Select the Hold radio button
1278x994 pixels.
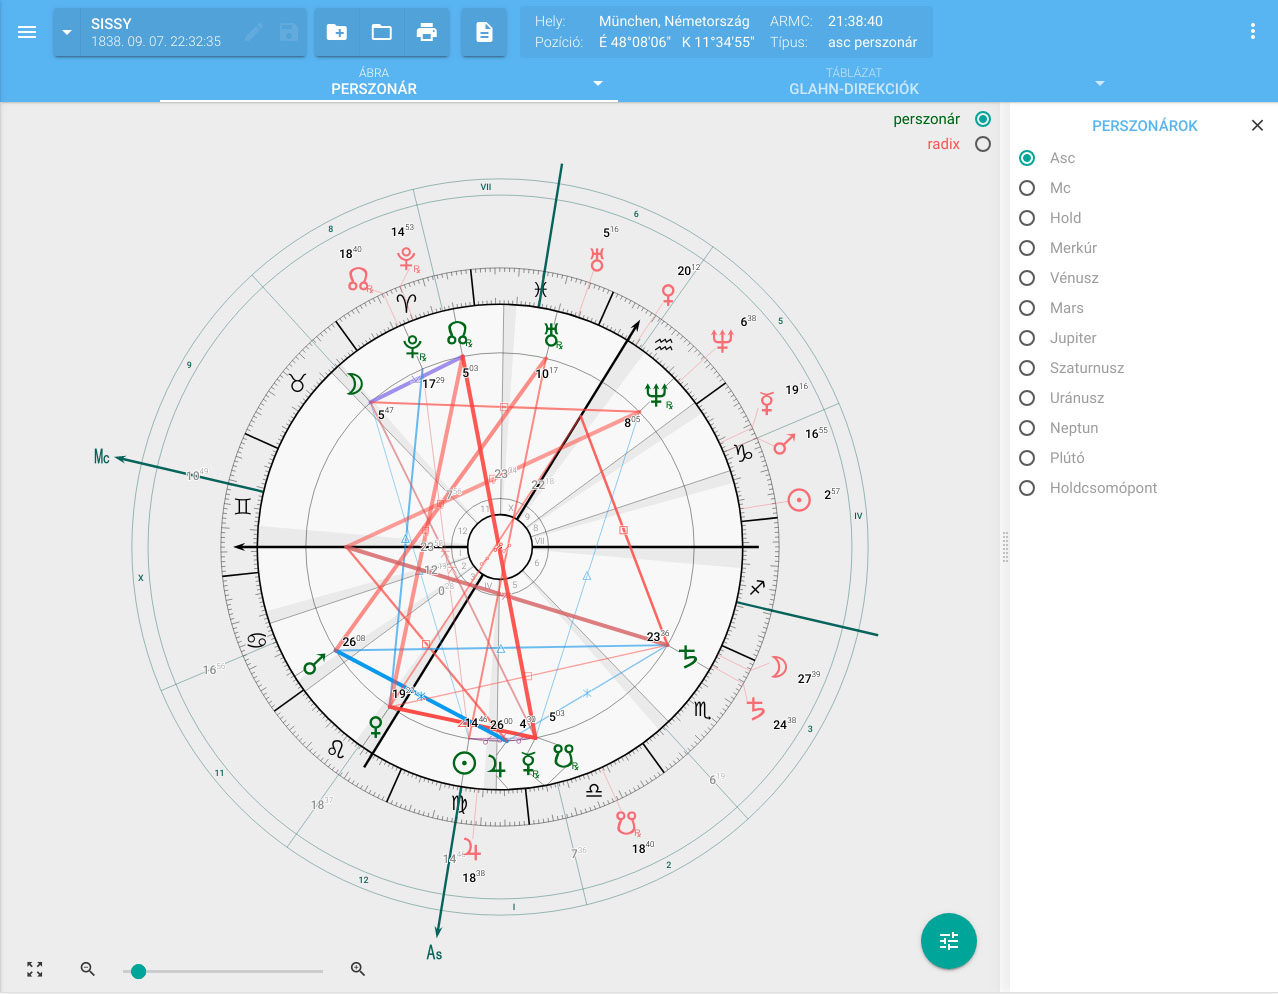1027,218
